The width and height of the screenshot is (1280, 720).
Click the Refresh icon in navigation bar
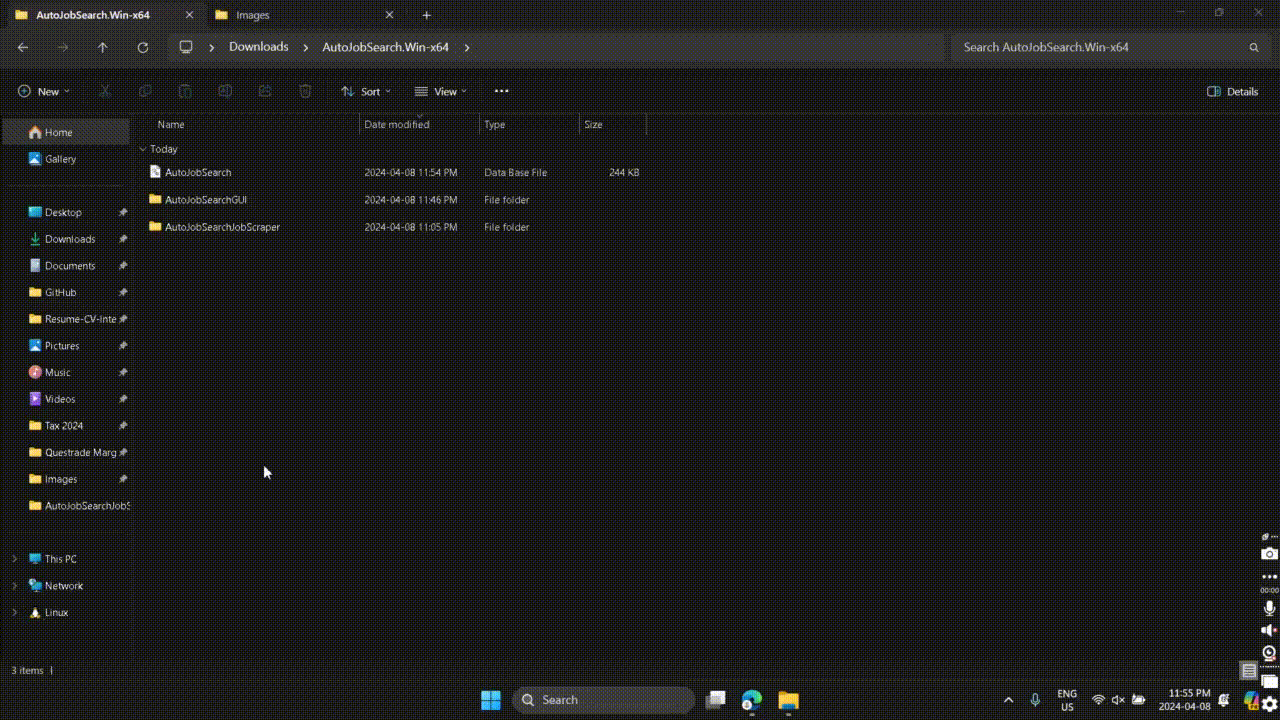coord(142,47)
